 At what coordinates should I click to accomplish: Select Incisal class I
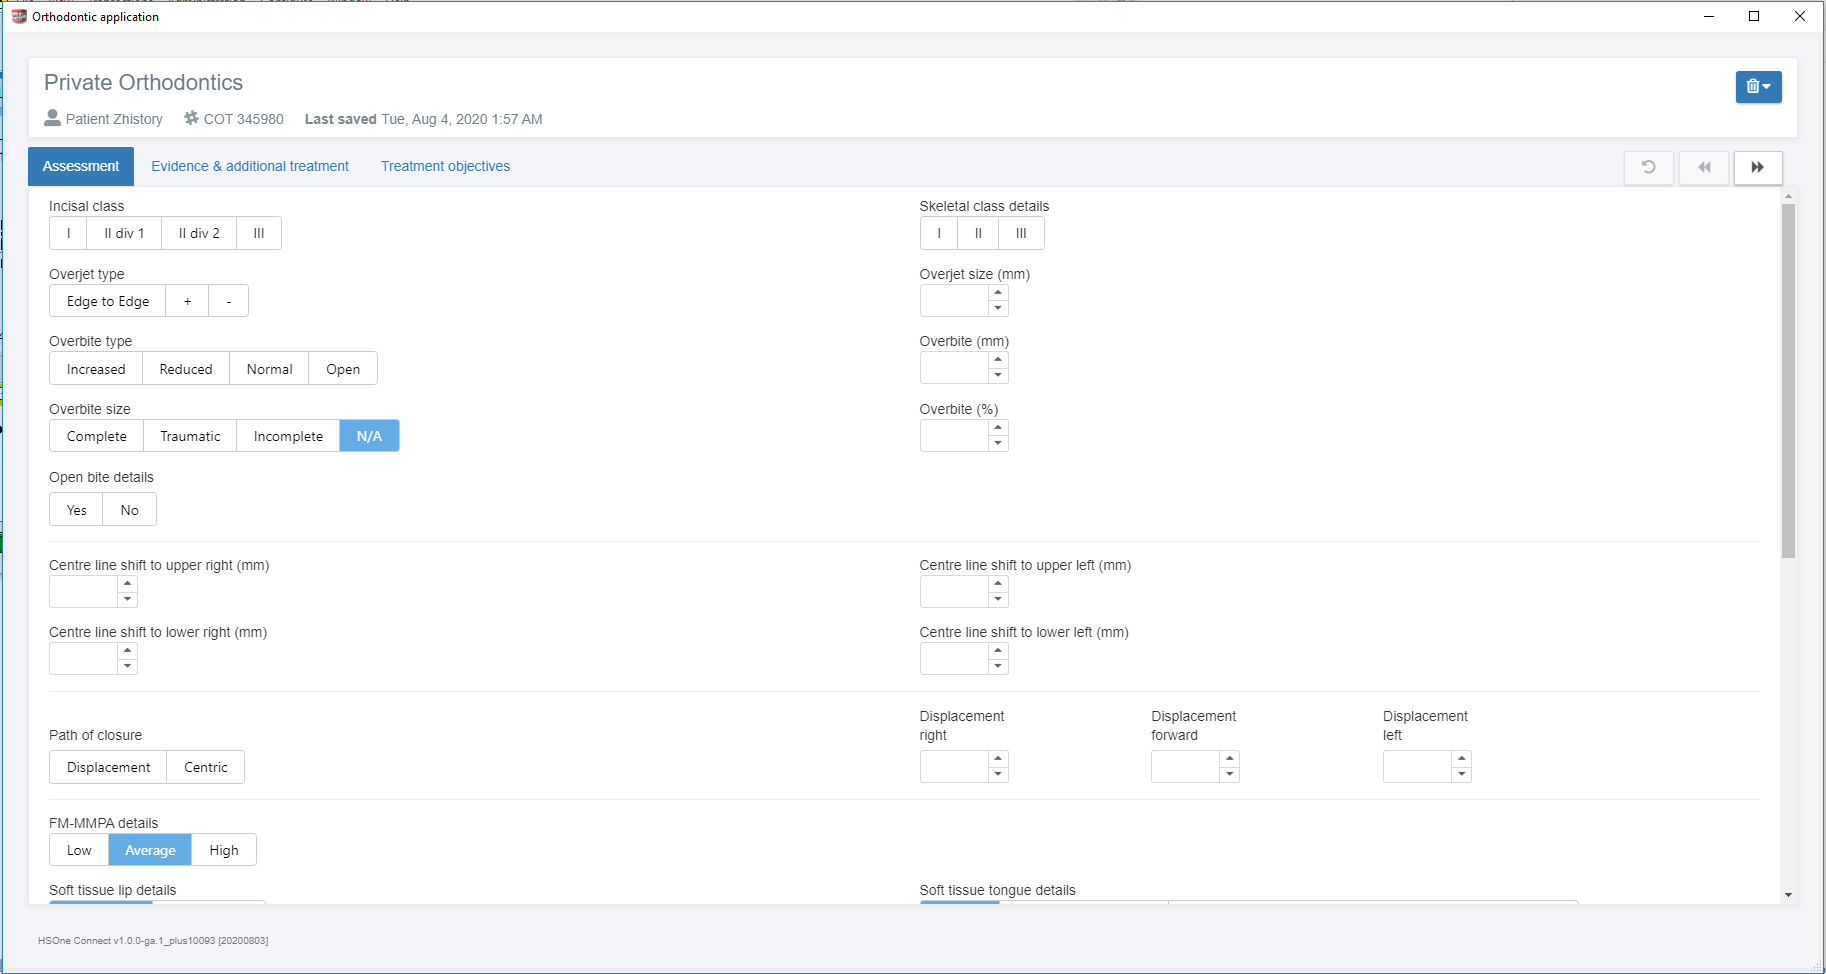(68, 233)
